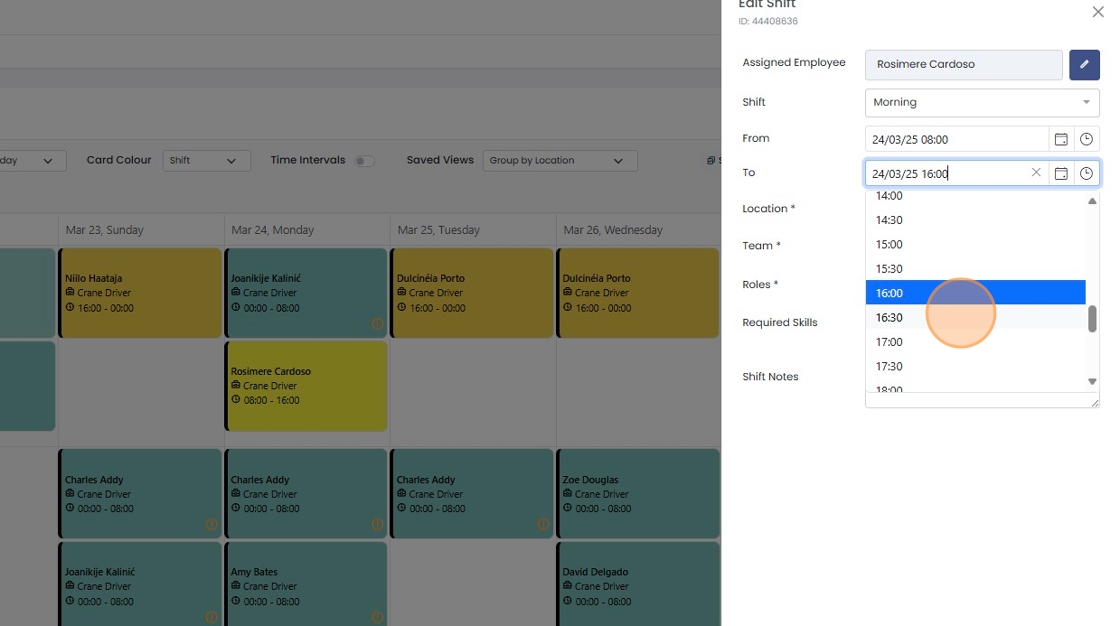Click the time list scrollbar thumb
This screenshot has height=626, width=1120.
click(1091, 319)
